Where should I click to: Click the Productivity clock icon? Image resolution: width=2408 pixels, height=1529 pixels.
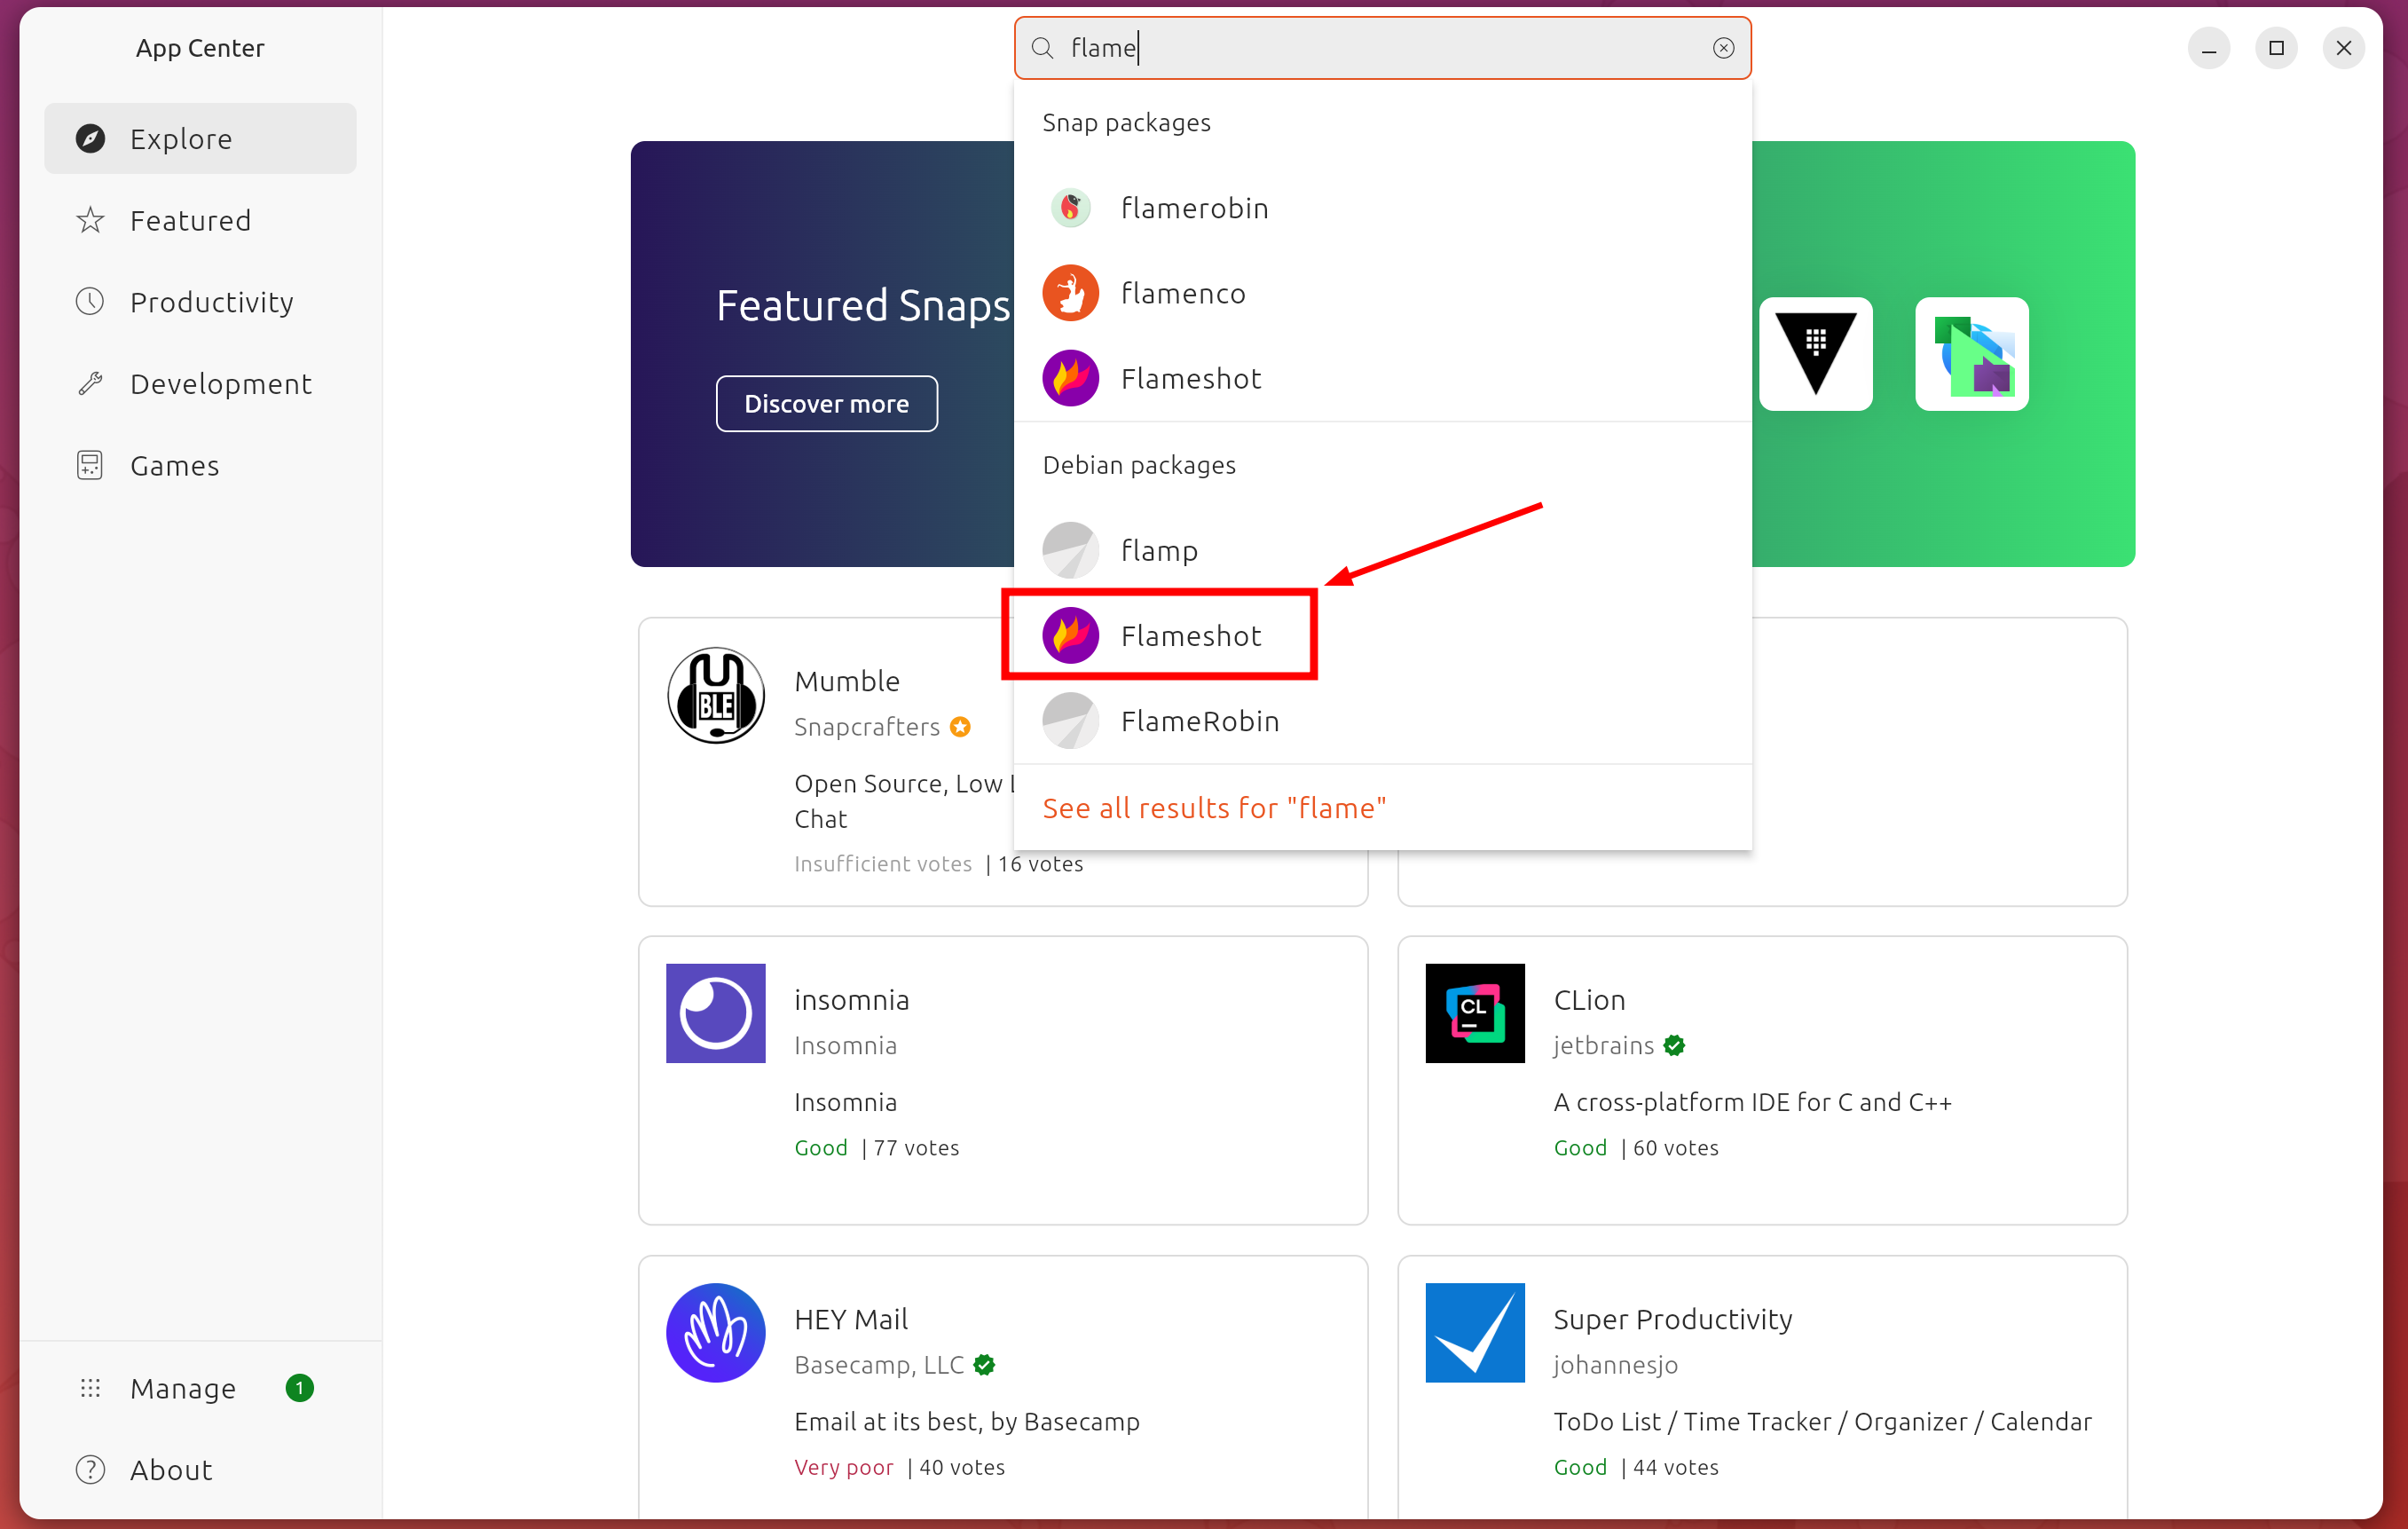click(90, 302)
